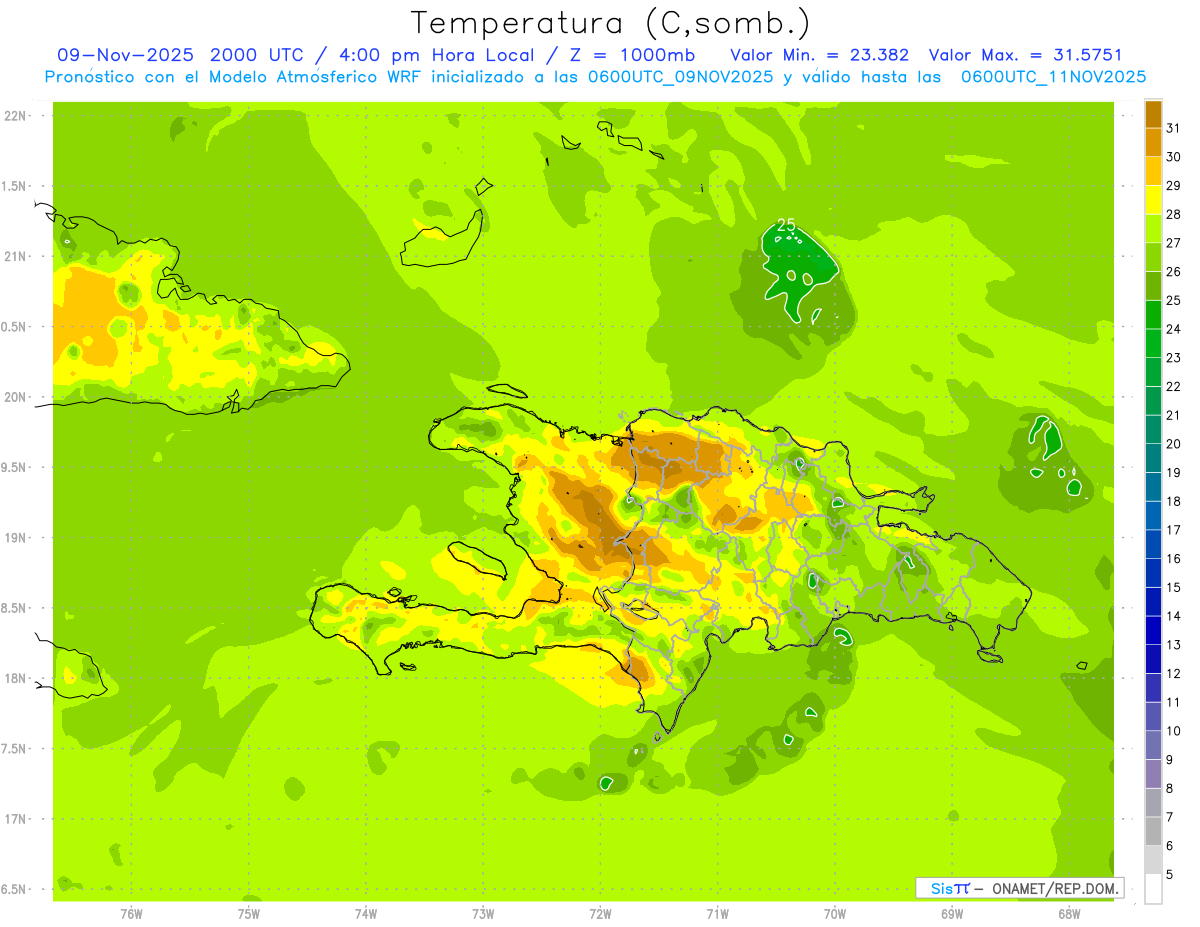Screen dimensions: 1200x927
Task: Click the 68W longitude axis label
Action: (1069, 914)
